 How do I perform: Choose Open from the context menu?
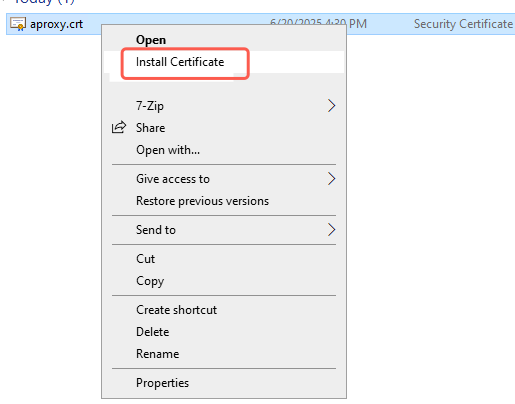(151, 40)
